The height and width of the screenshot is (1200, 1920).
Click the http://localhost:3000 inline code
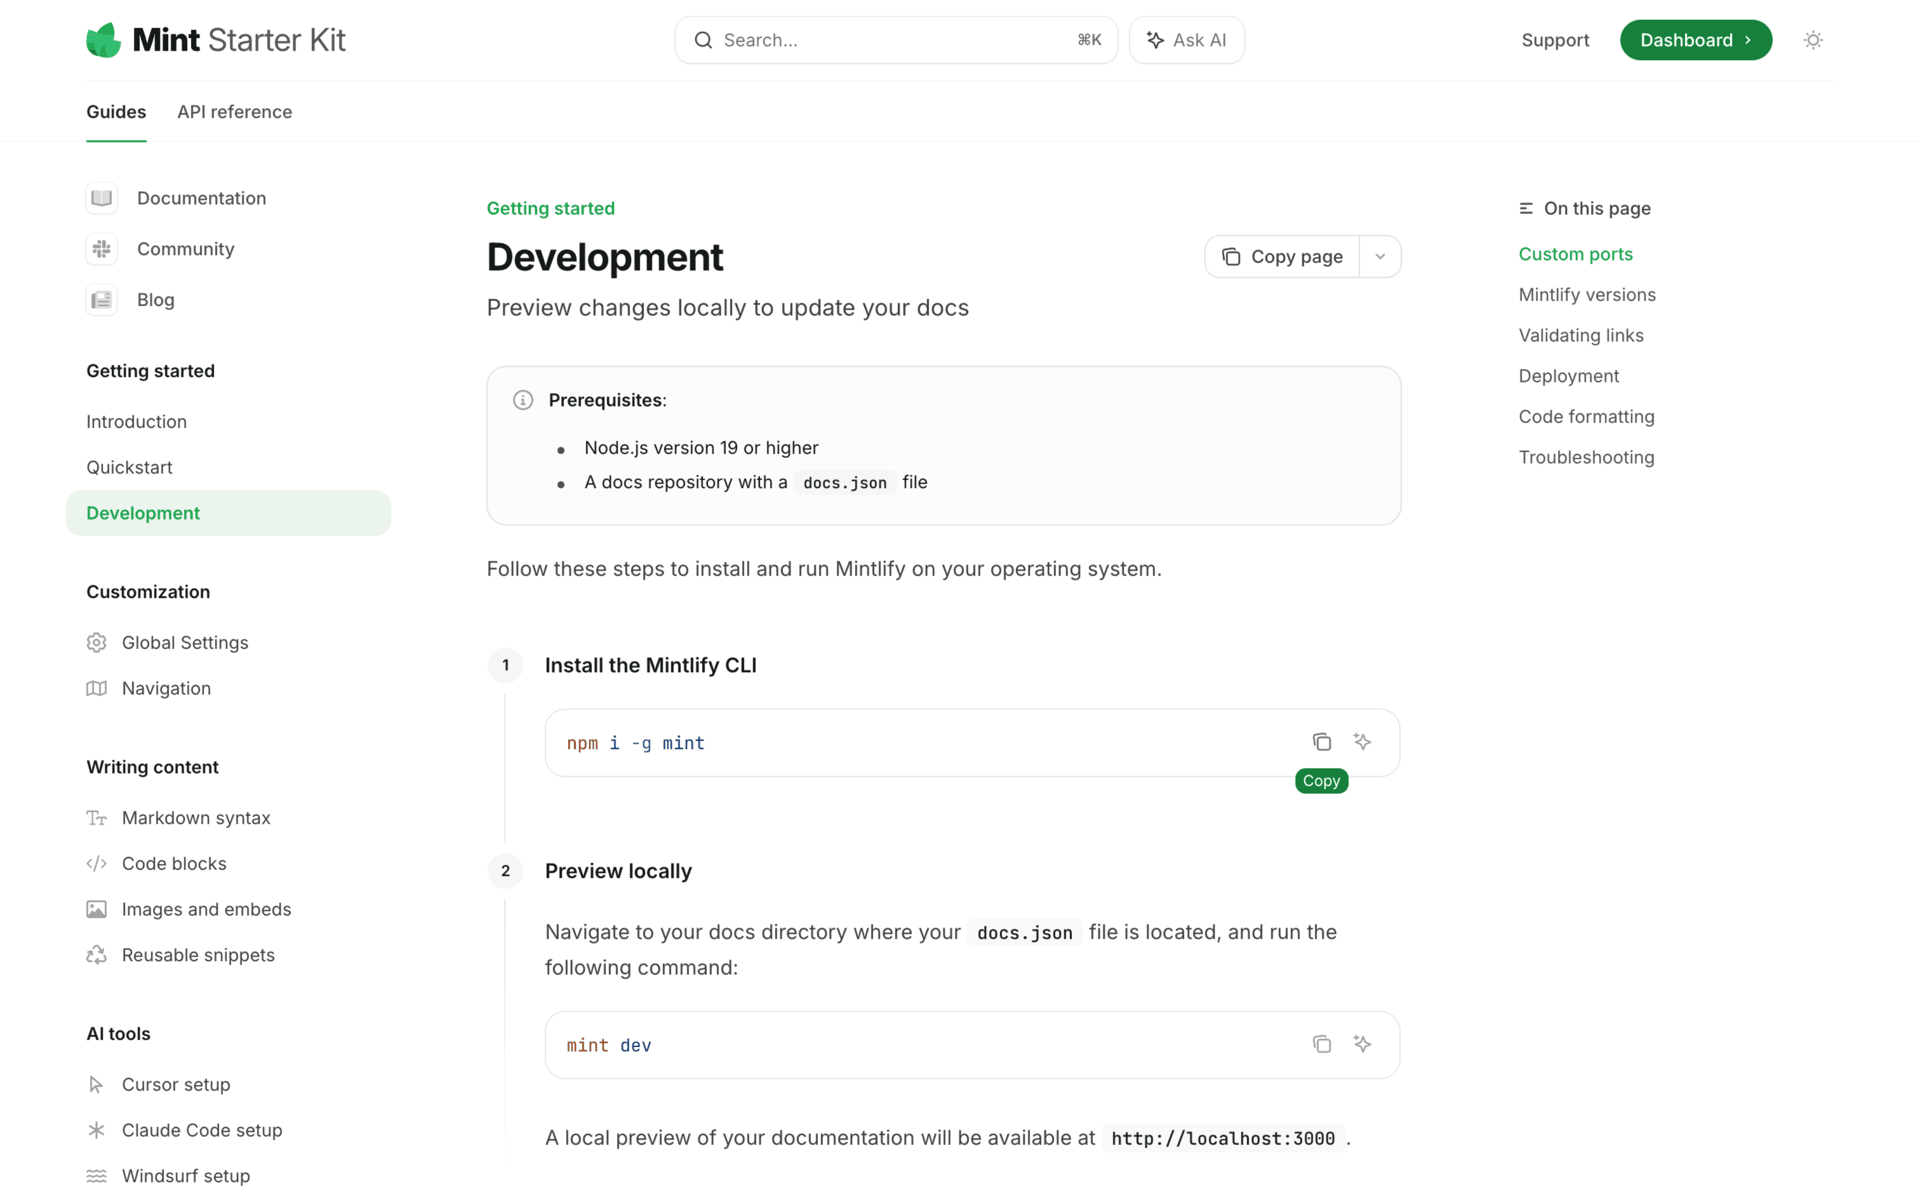[1223, 1139]
